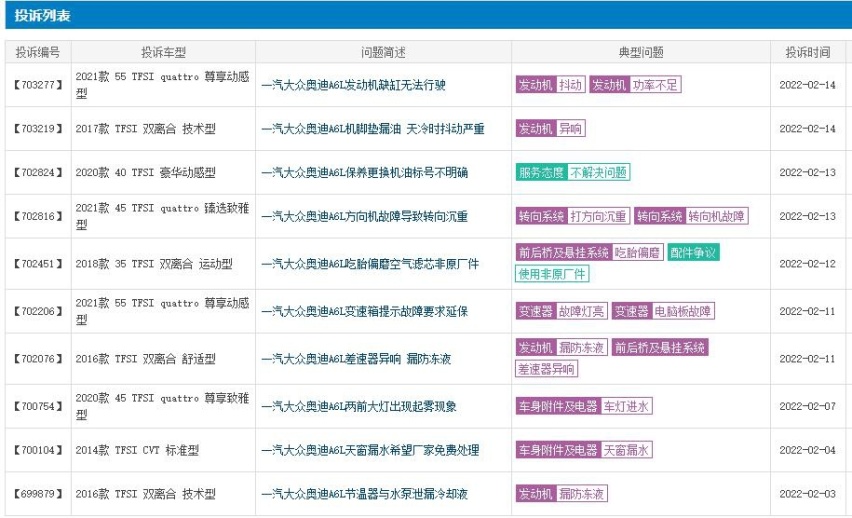
Task: Click the 发动机 异响 tag
Action: [550, 129]
